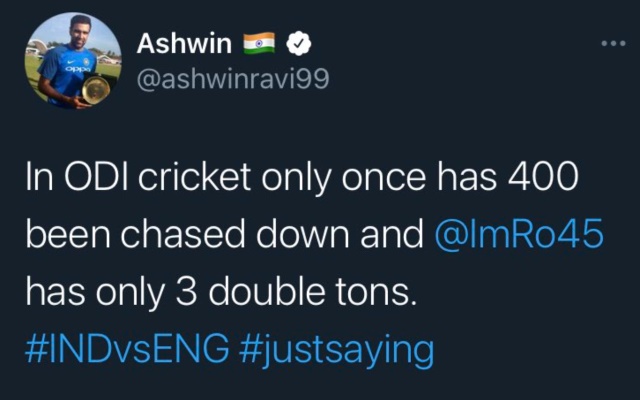Open the #INDvsENG hashtag
This screenshot has height=400, width=640.
click(130, 349)
